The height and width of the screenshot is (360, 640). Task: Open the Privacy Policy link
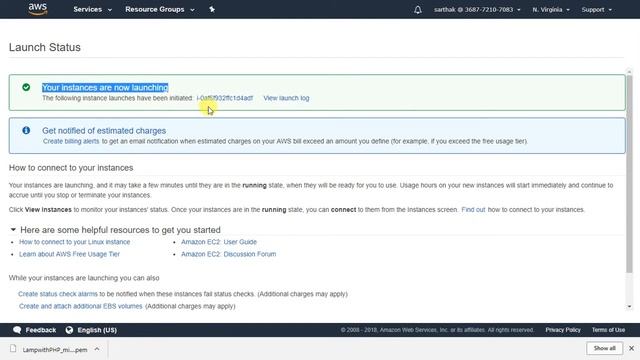(x=563, y=330)
